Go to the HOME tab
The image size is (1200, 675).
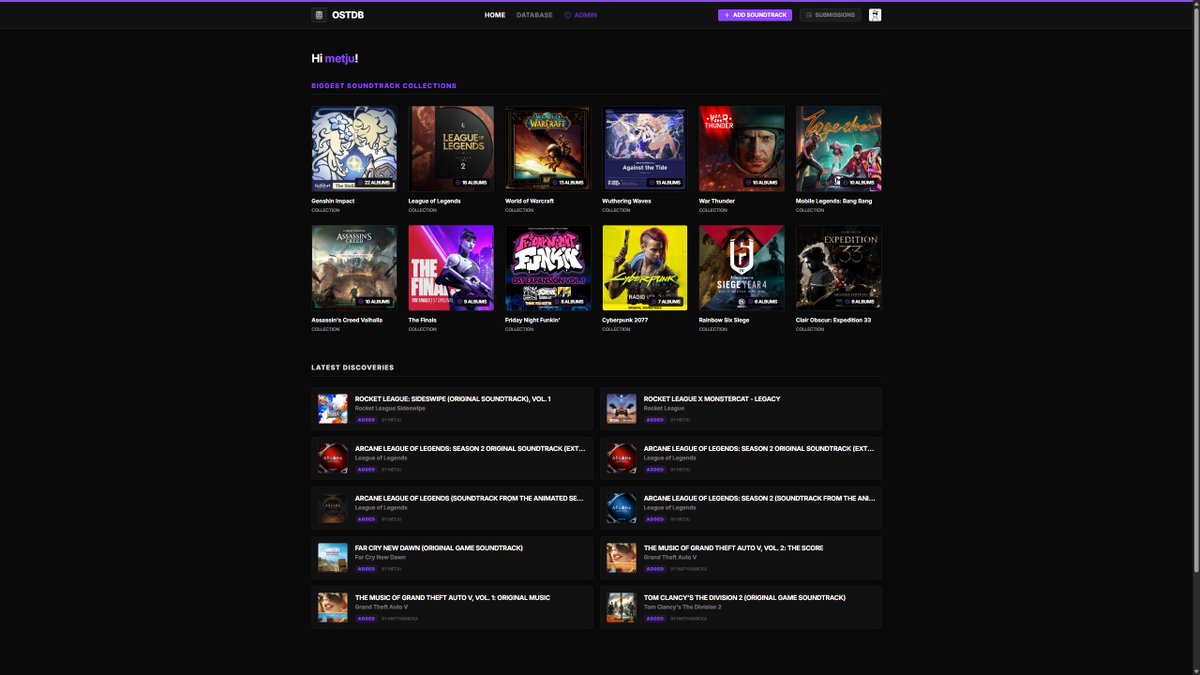pos(495,15)
